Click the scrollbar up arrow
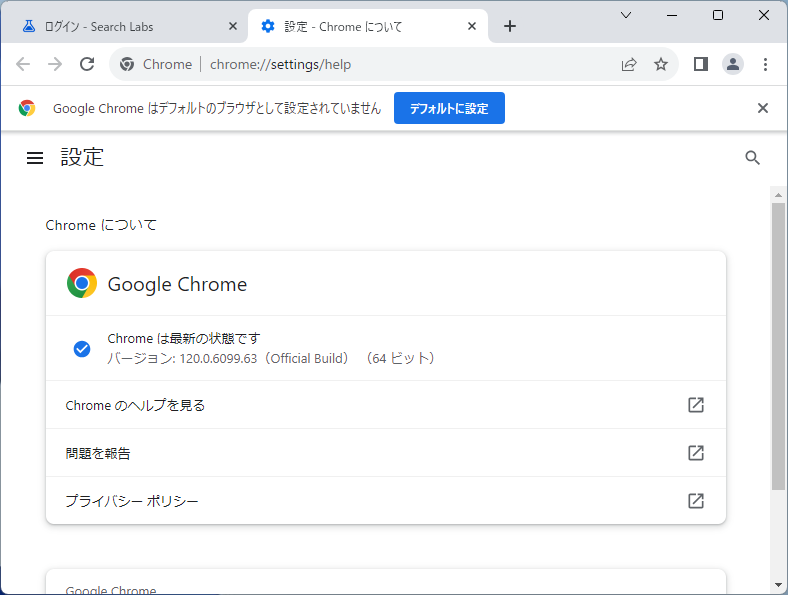 pyautogui.click(x=778, y=195)
